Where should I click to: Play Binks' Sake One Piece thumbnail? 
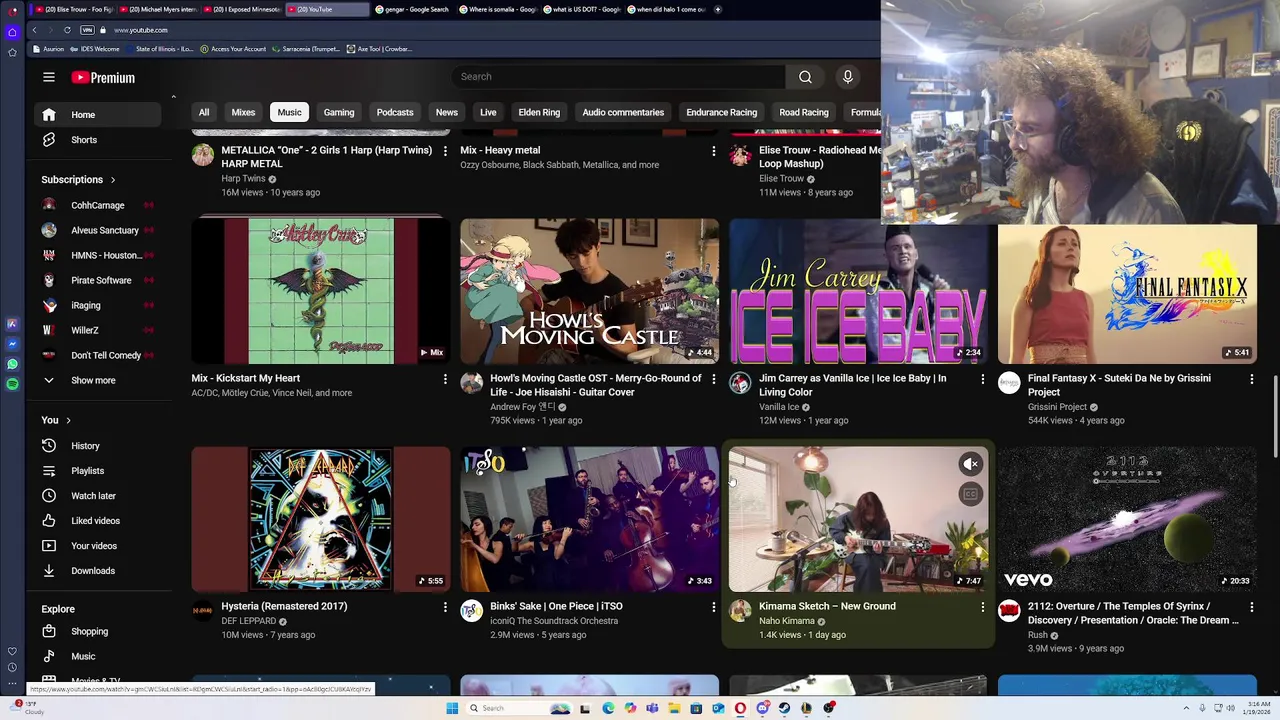coord(589,519)
